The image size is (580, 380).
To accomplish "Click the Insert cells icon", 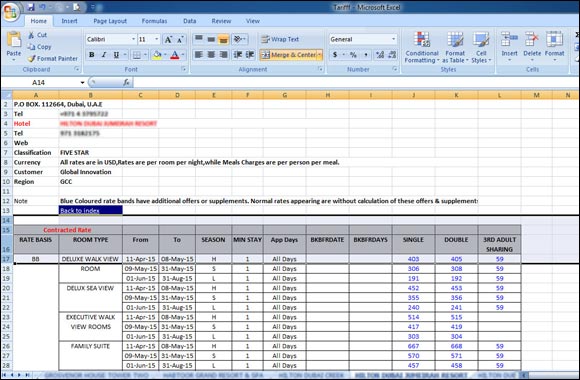I will (509, 39).
